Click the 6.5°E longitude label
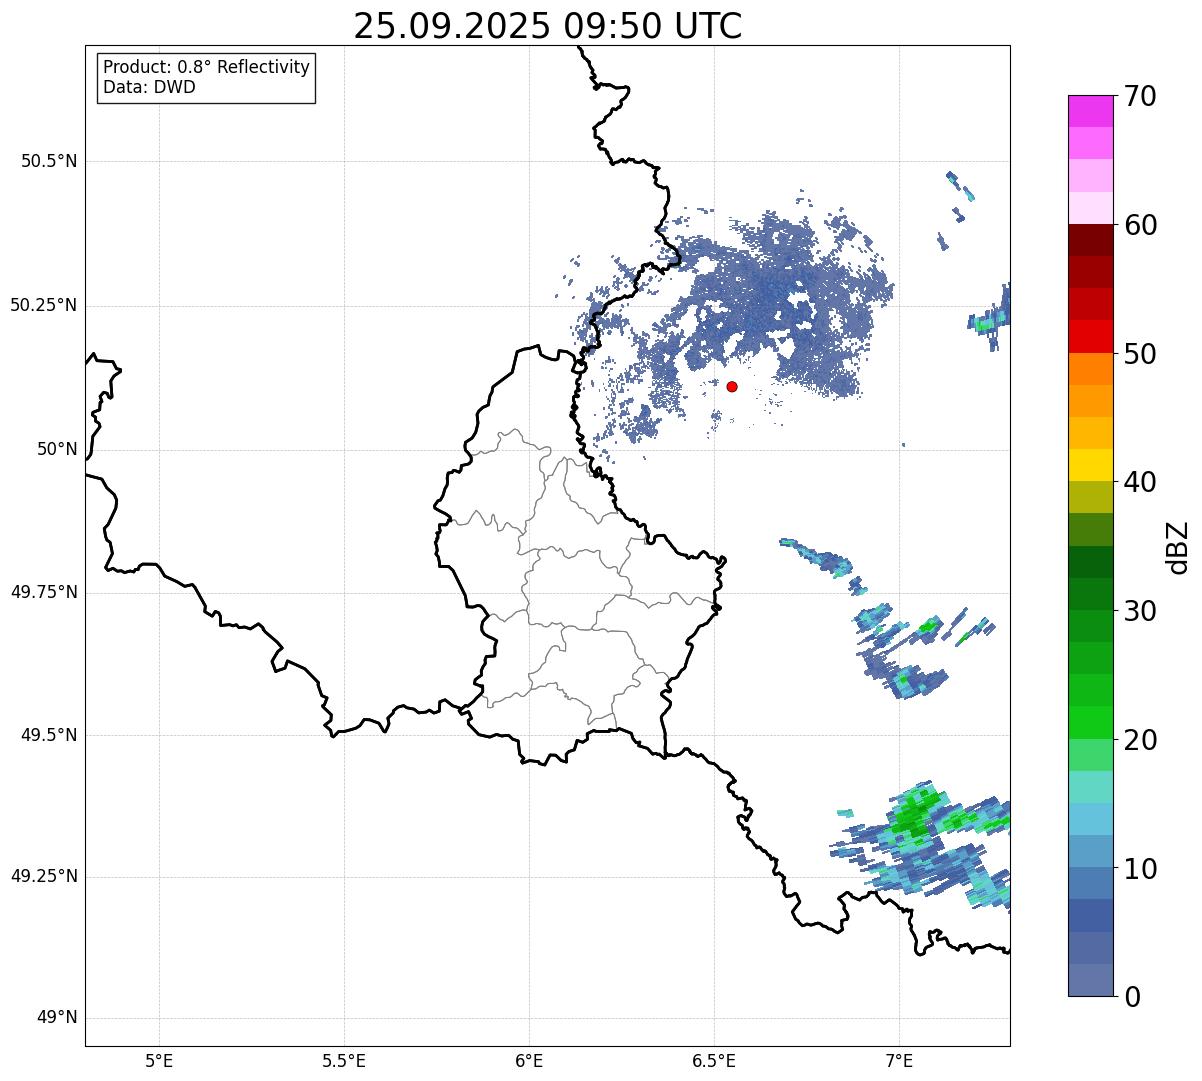 click(x=714, y=1061)
